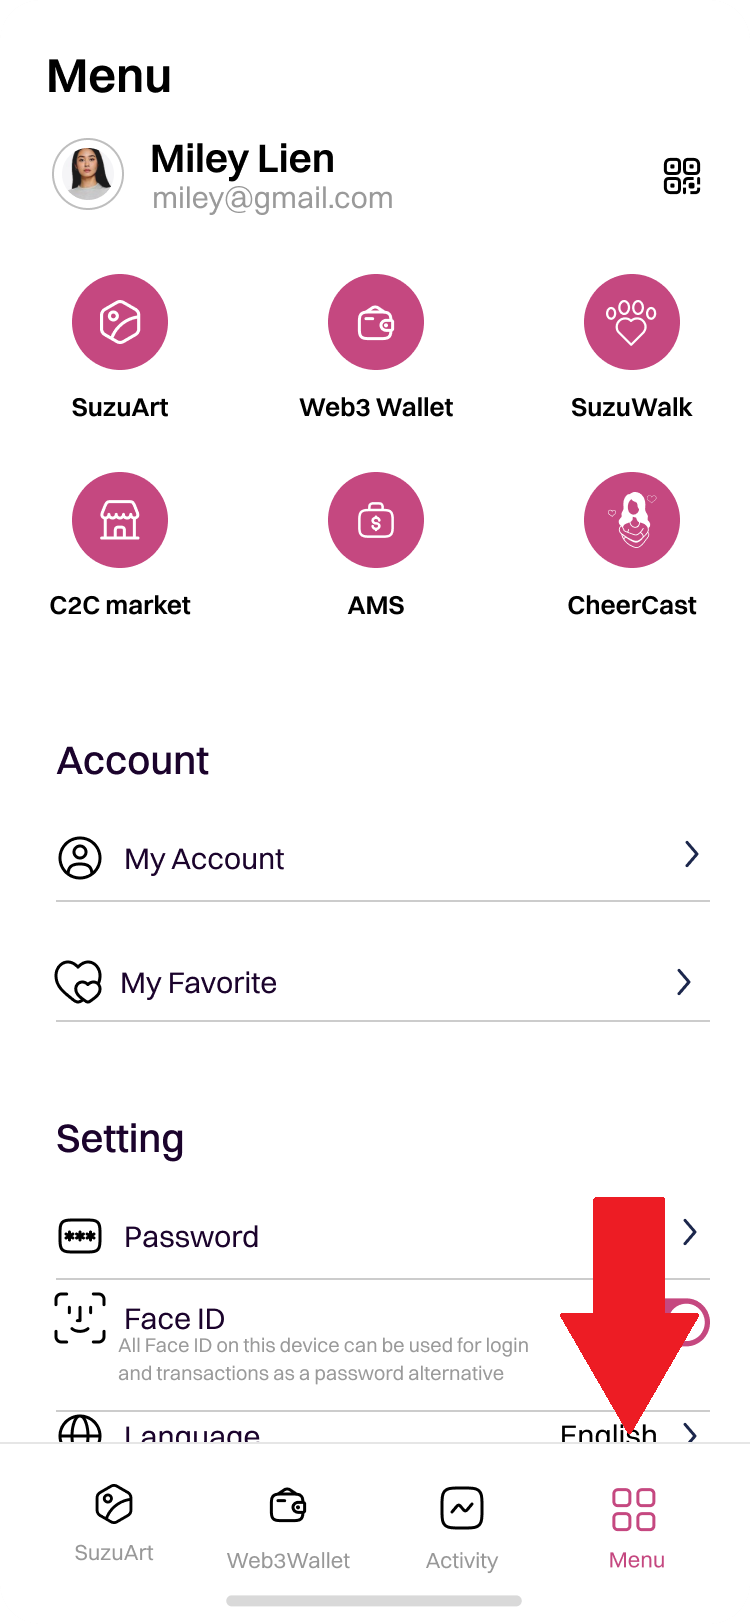Expand My Account with its chevron
750x1624 pixels.
[x=690, y=854]
